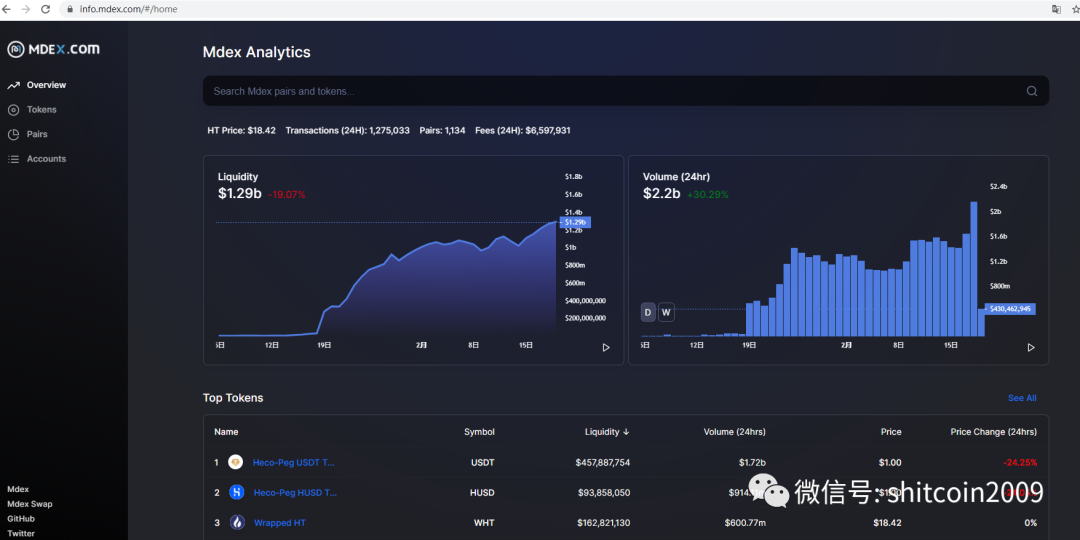The width and height of the screenshot is (1080, 540).
Task: Click the $457,887,754 liquidity cell
Action: 603,463
